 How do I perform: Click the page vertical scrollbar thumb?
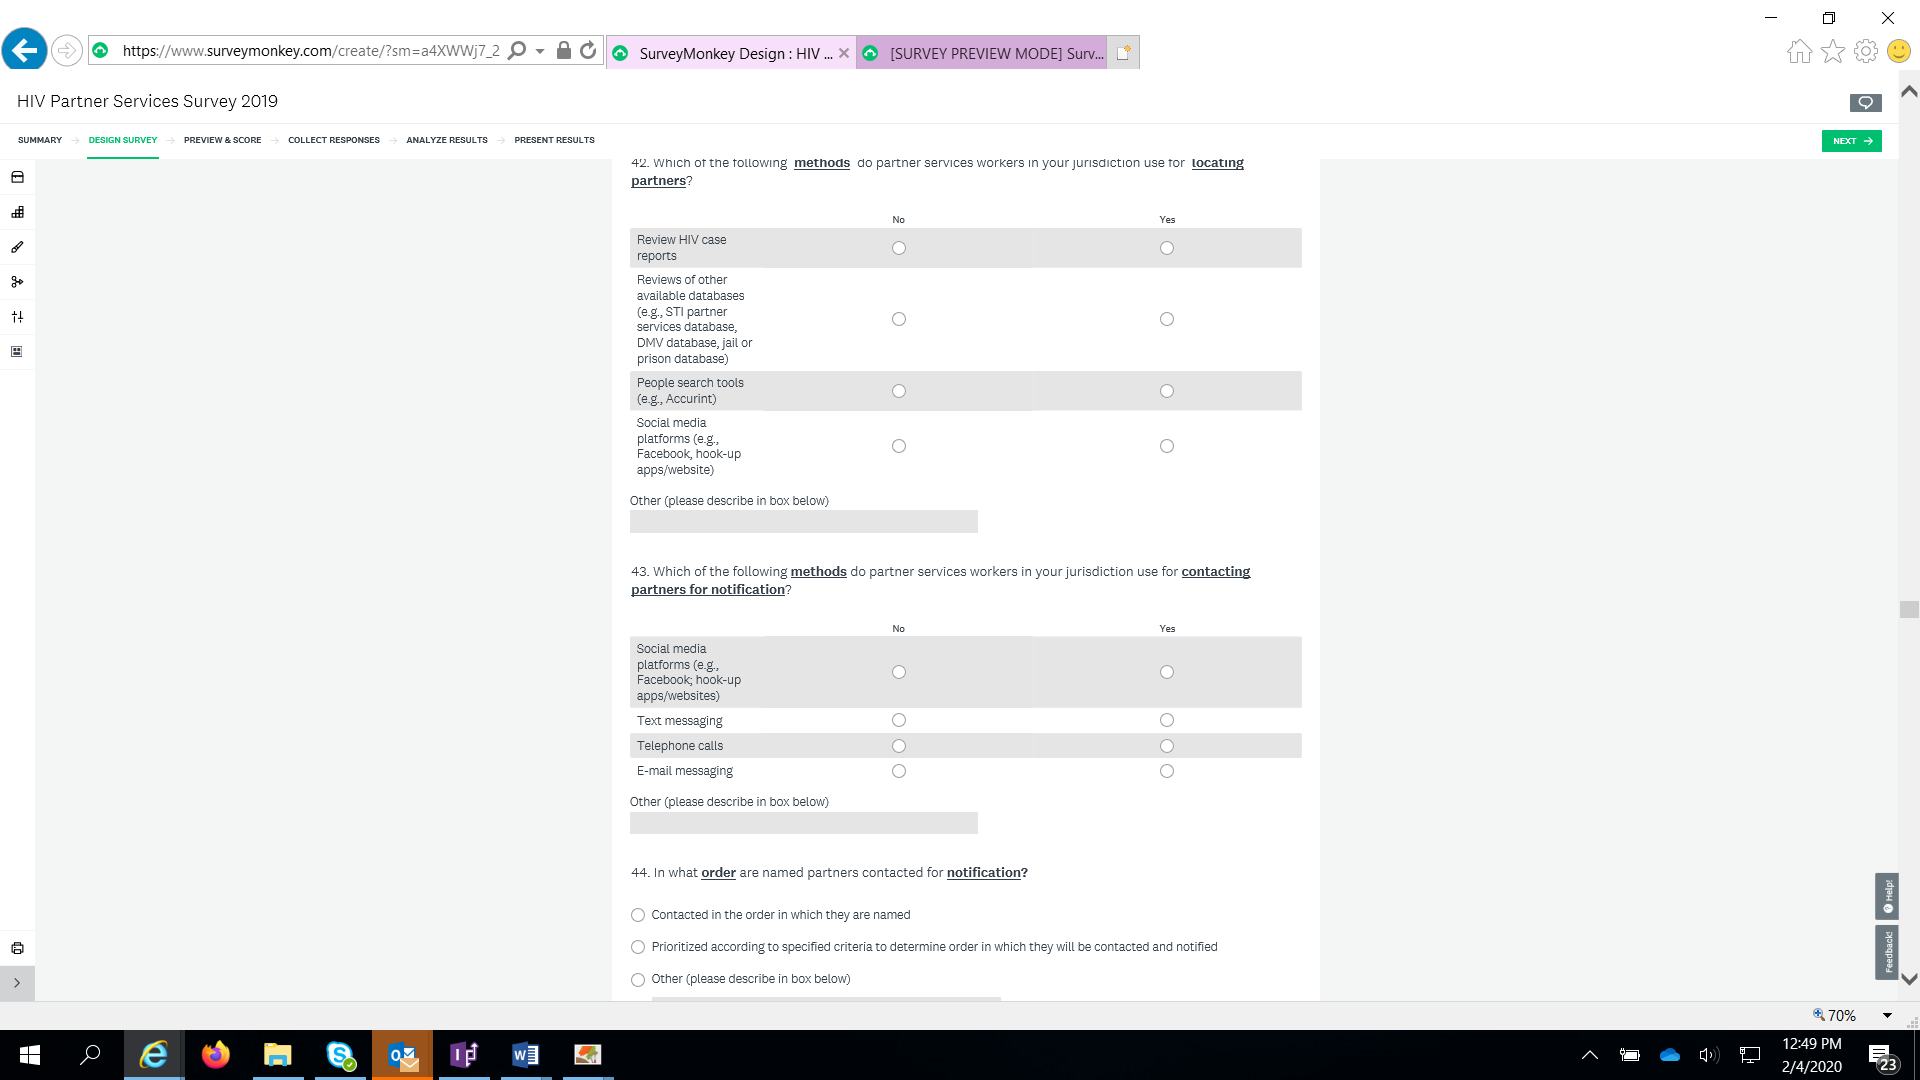click(1909, 609)
